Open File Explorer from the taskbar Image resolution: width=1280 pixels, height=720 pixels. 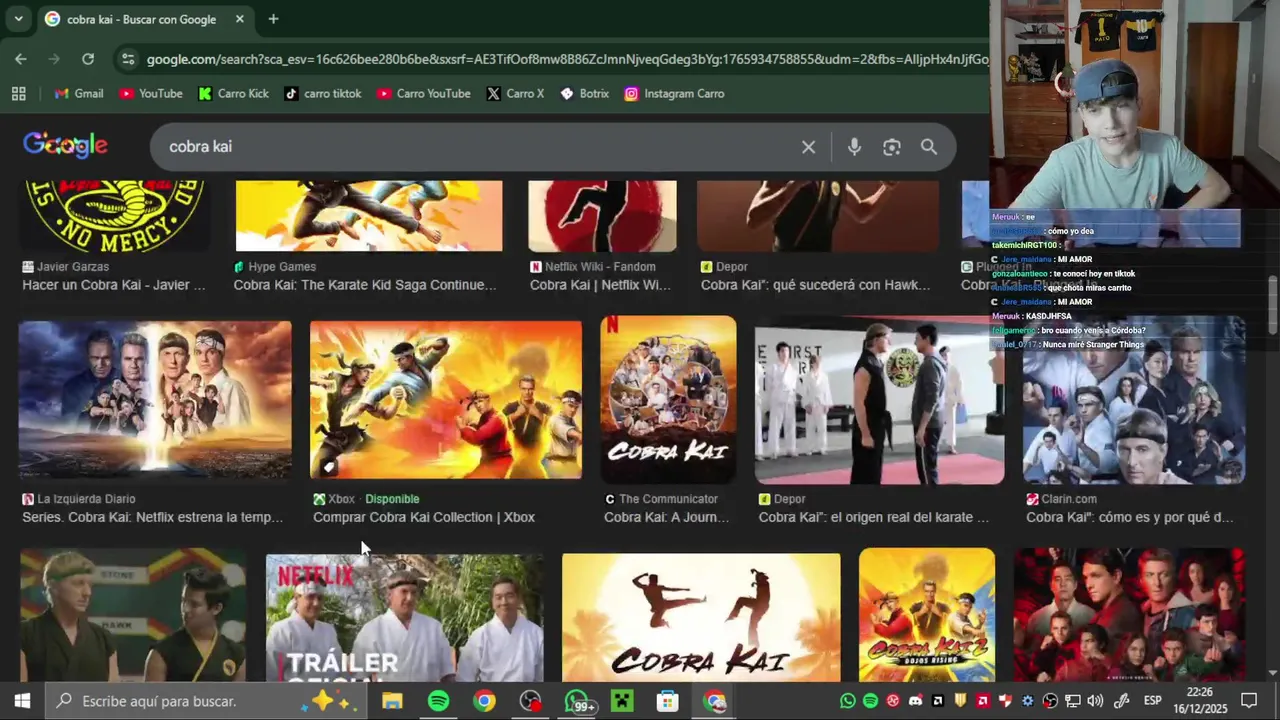coord(392,701)
